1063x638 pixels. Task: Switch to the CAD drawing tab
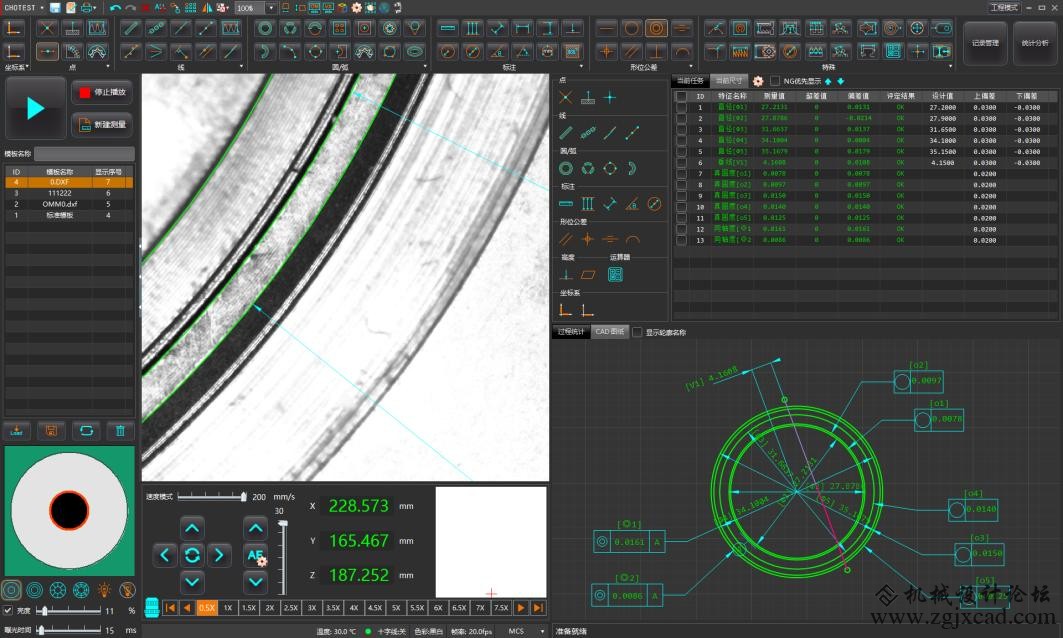(x=609, y=332)
